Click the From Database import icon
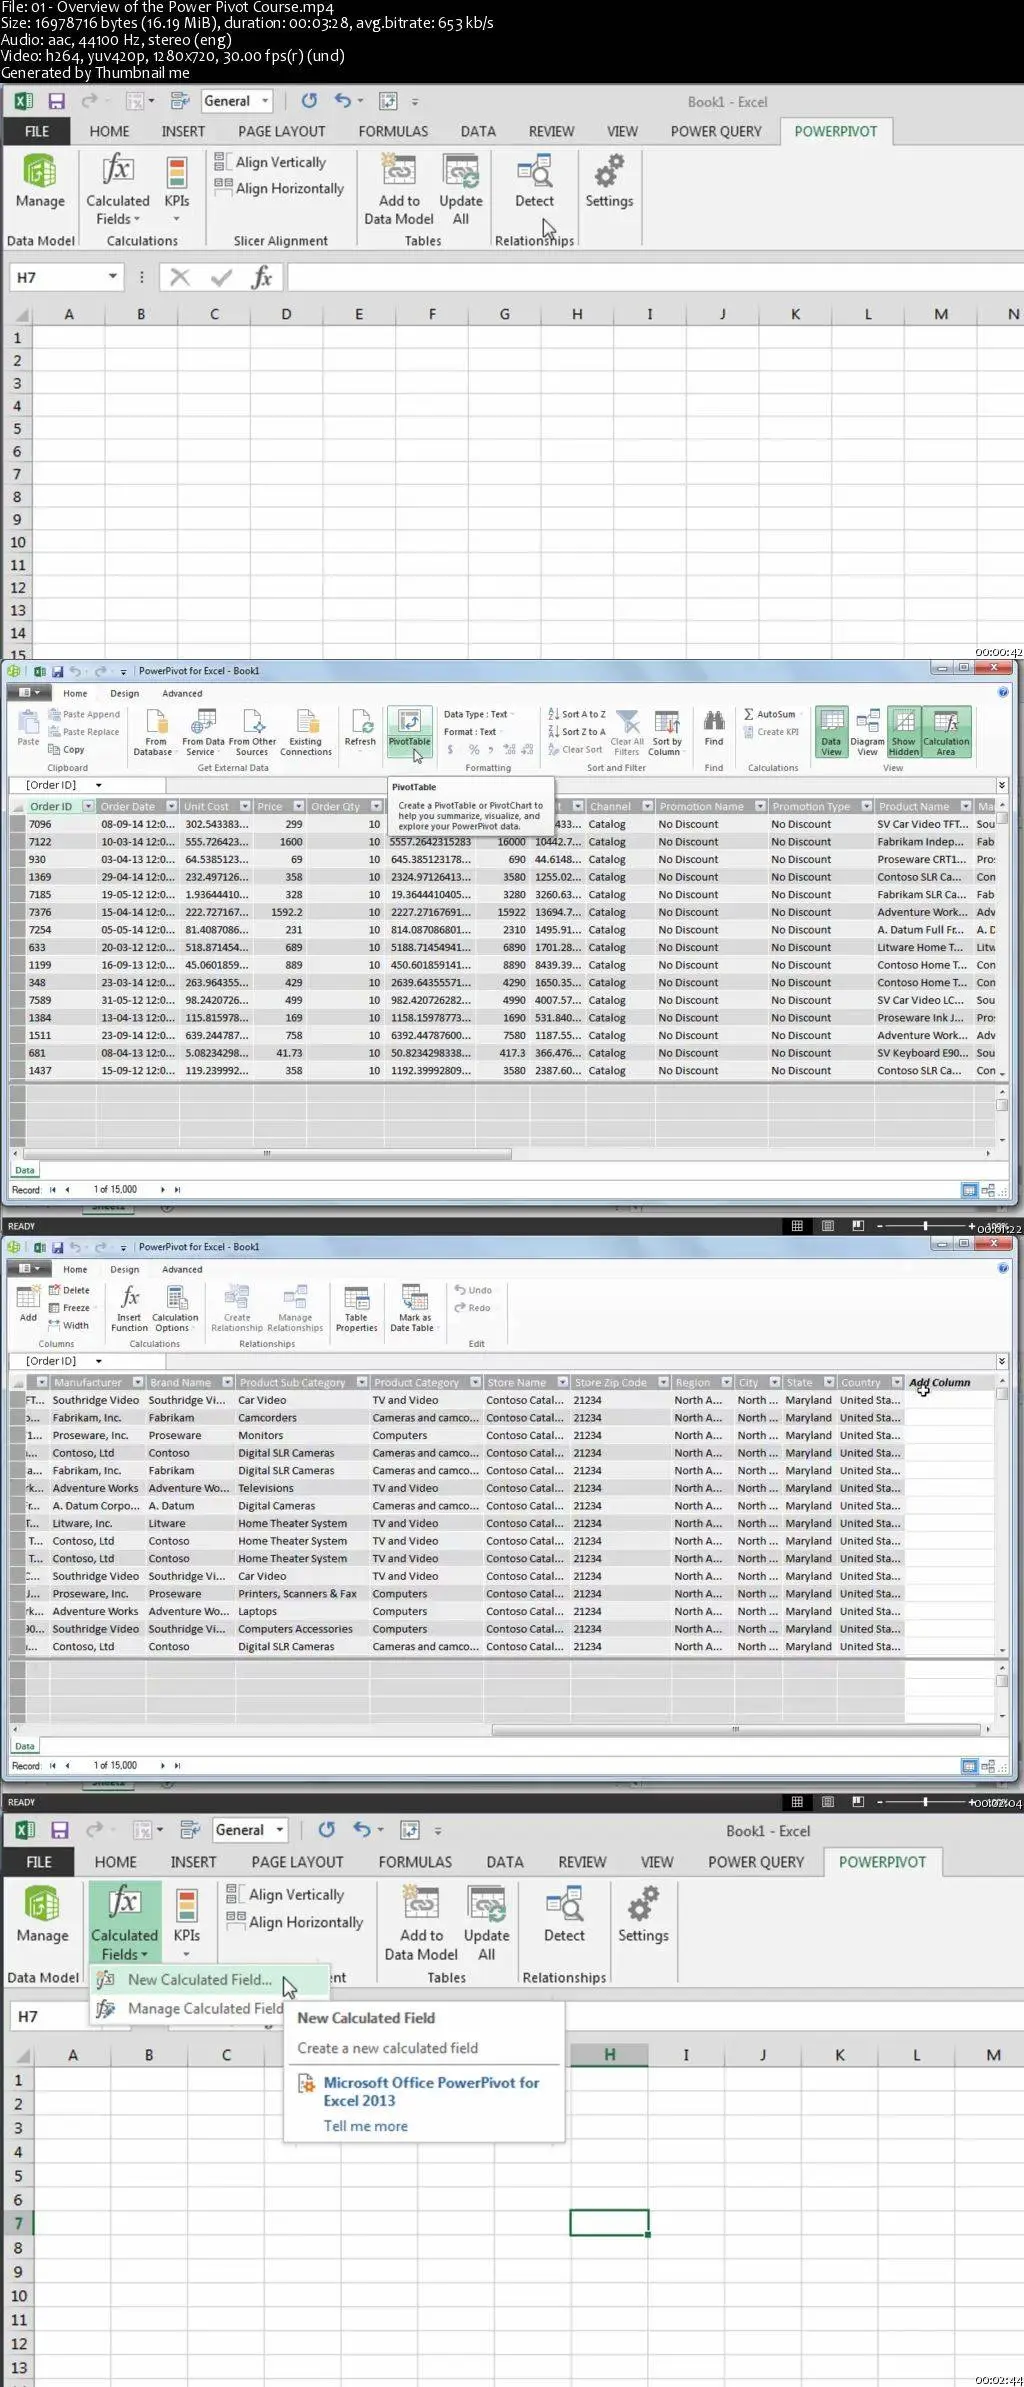Screen dimensions: 1024x2387 pos(156,732)
